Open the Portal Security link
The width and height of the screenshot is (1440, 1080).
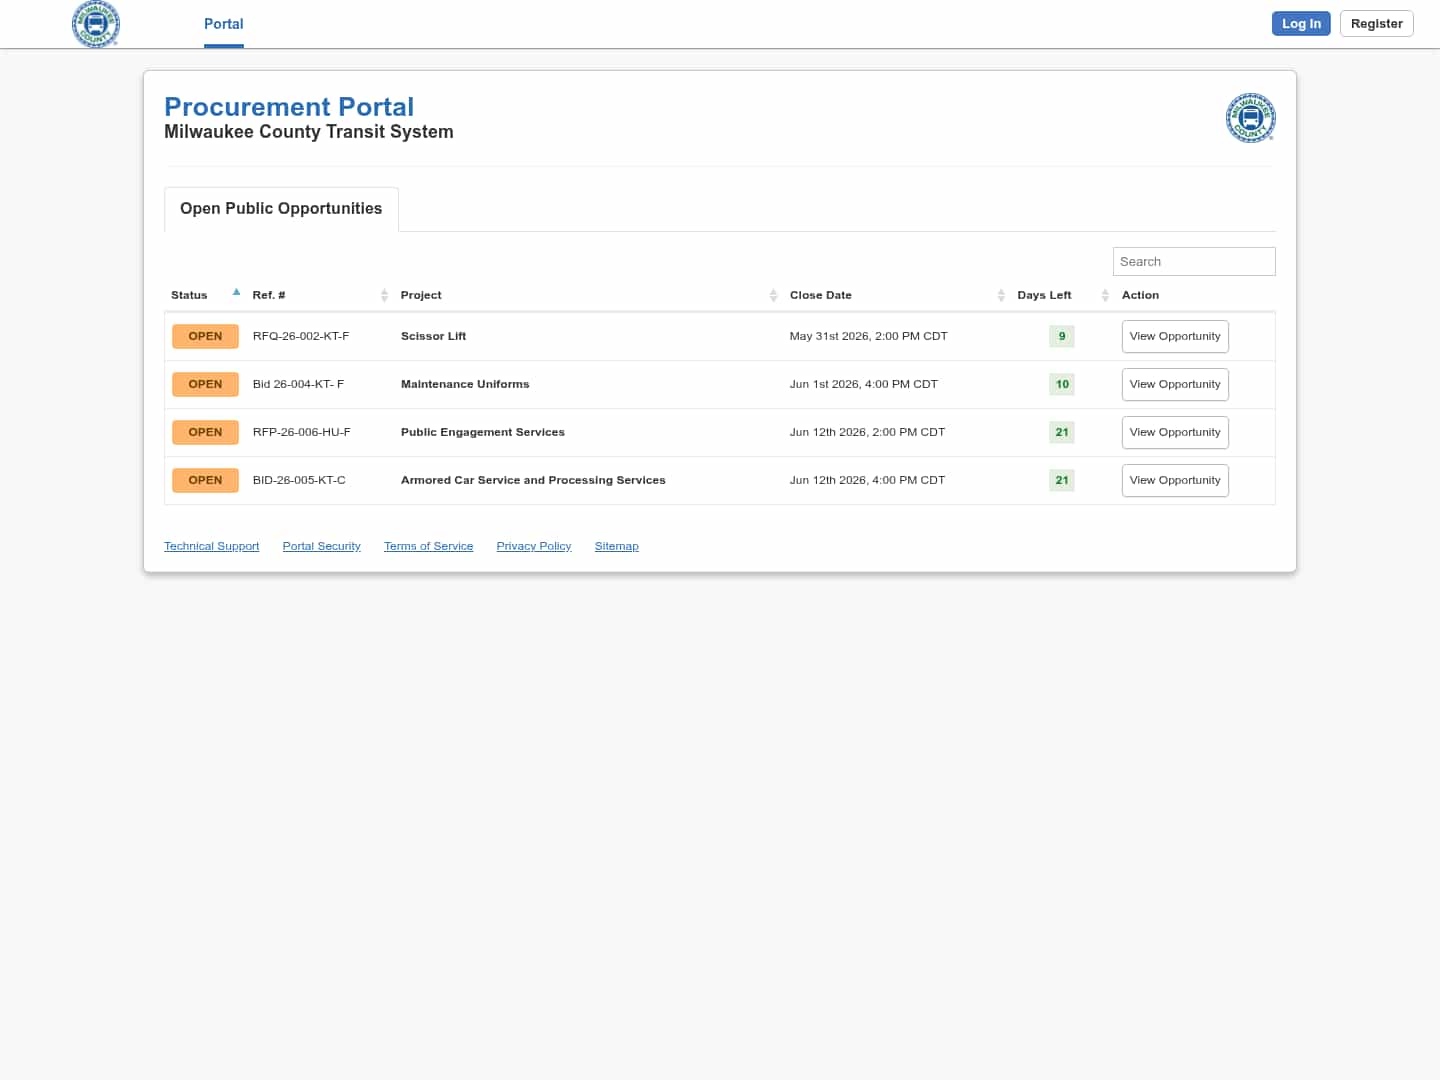coord(321,546)
